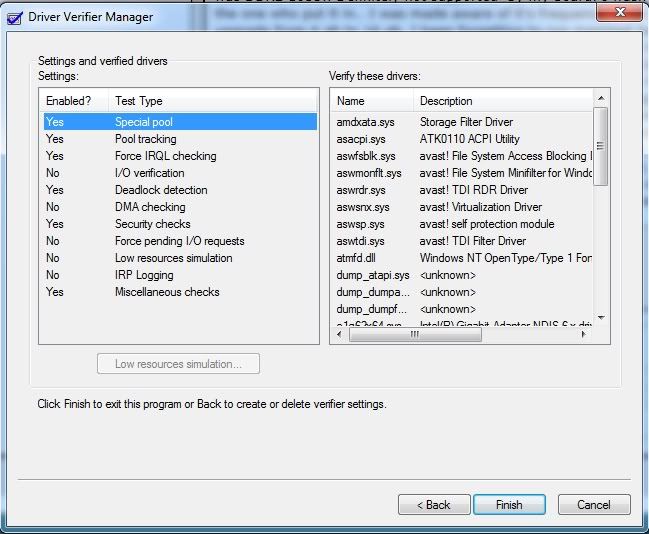This screenshot has width=649, height=534.
Task: Select dump_atapi.sys in the driver list
Action: tap(373, 275)
